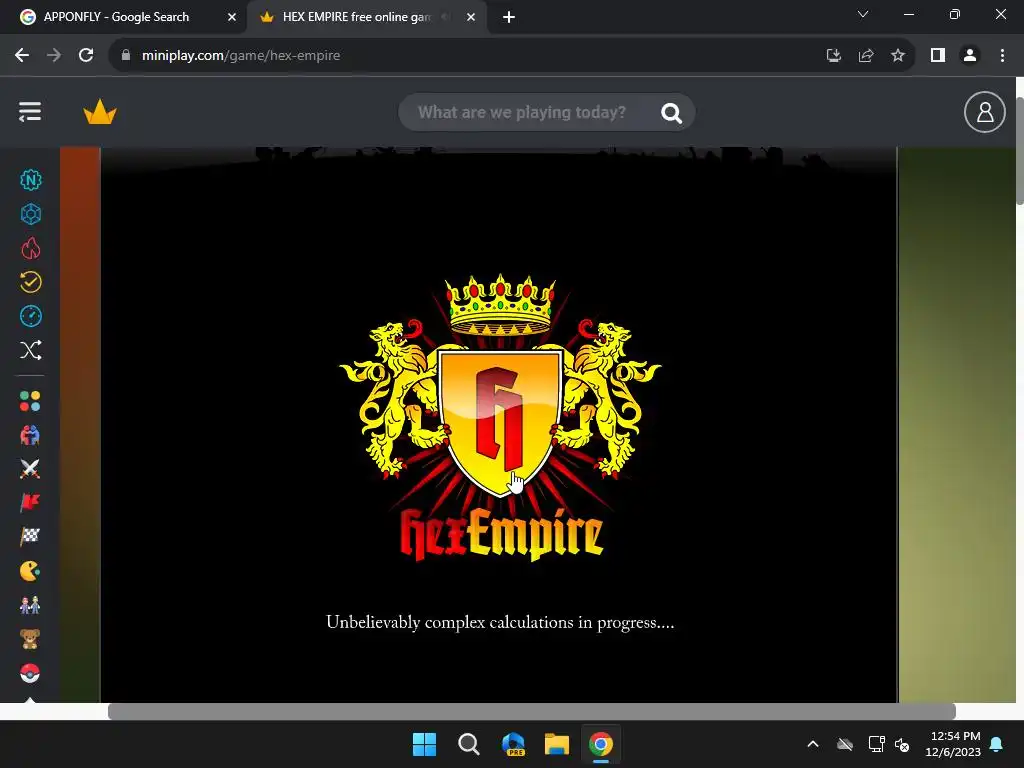Click the vertical page scrollbar thumb
The height and width of the screenshot is (768, 1024).
(1019, 151)
